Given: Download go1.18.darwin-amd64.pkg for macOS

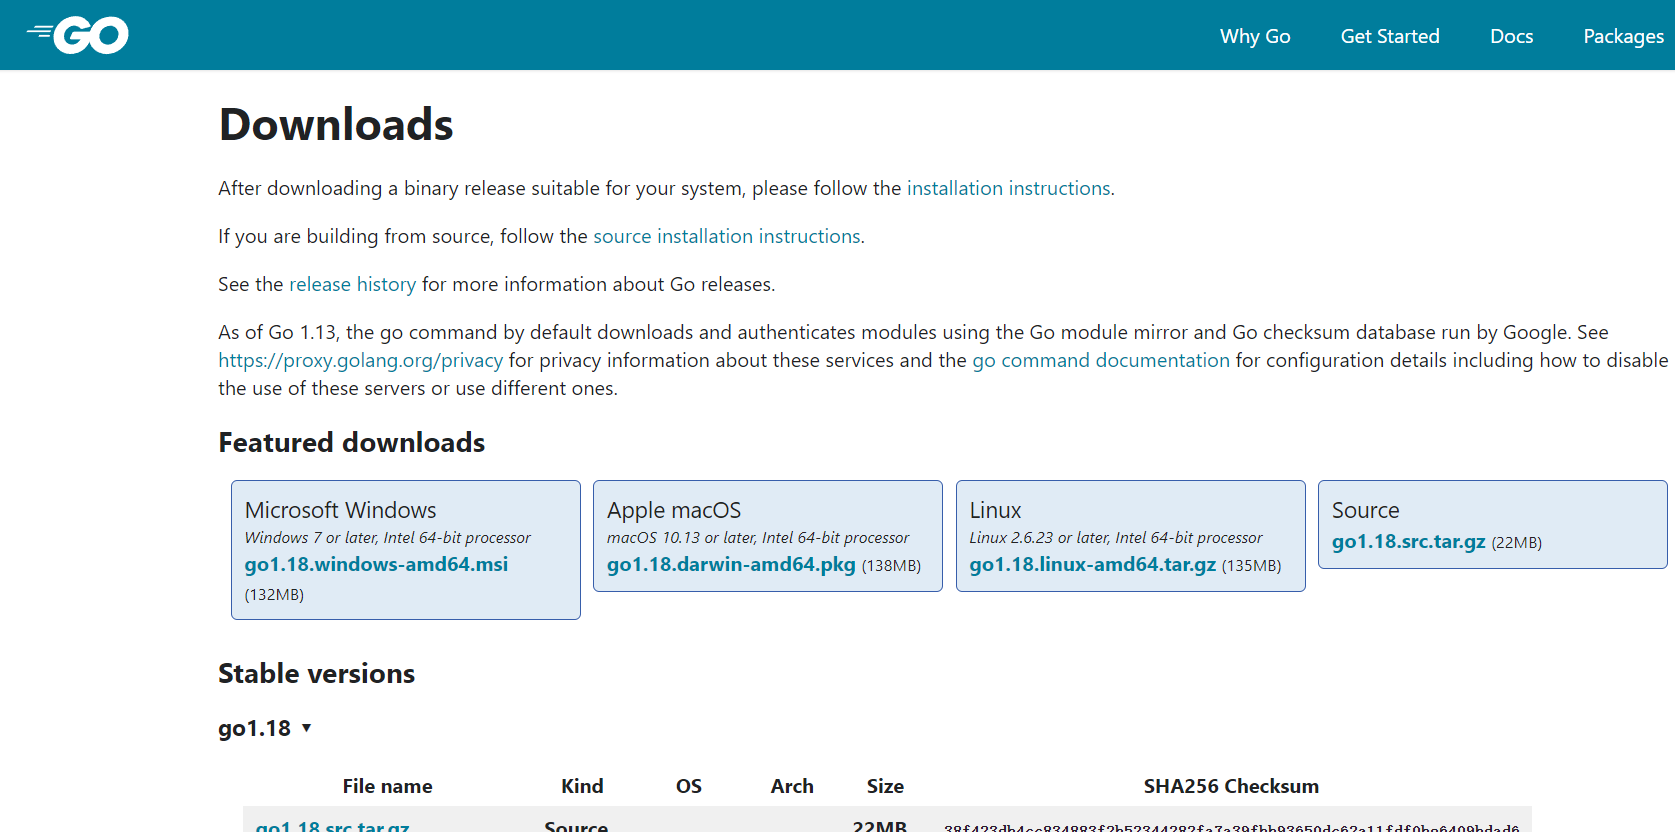Looking at the screenshot, I should coord(731,564).
